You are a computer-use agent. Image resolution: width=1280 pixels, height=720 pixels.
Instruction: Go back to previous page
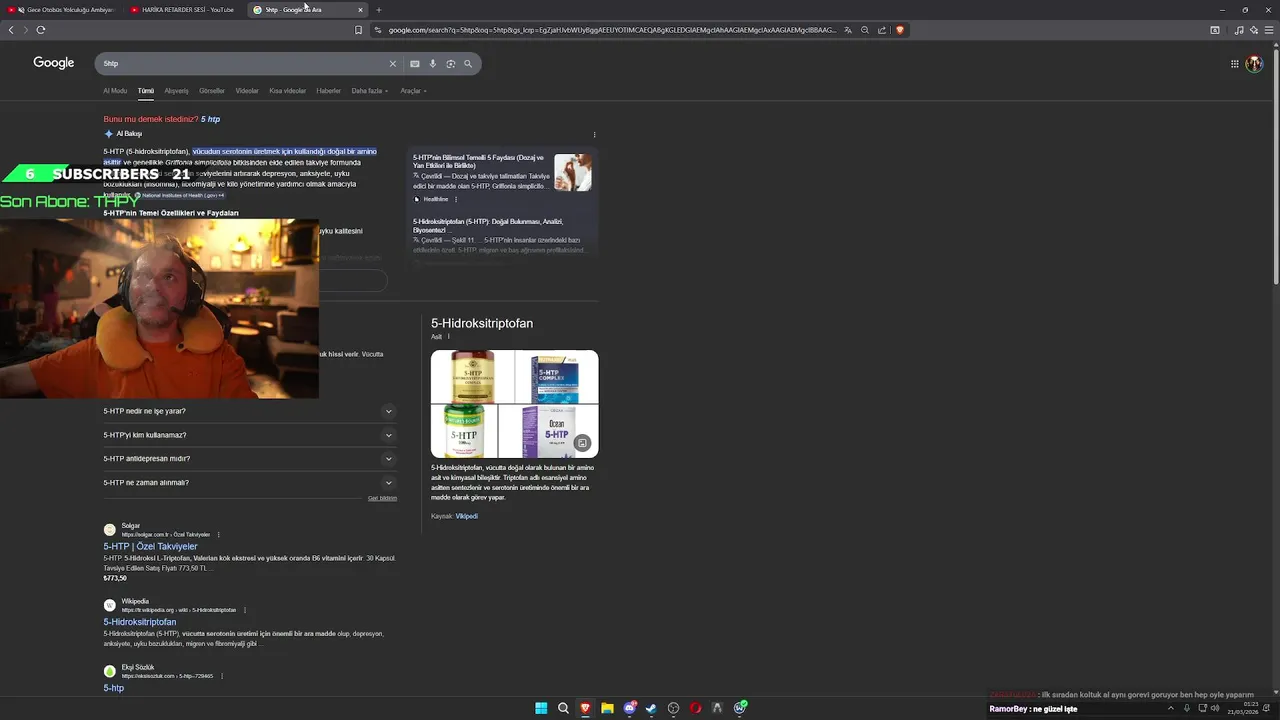(x=11, y=30)
